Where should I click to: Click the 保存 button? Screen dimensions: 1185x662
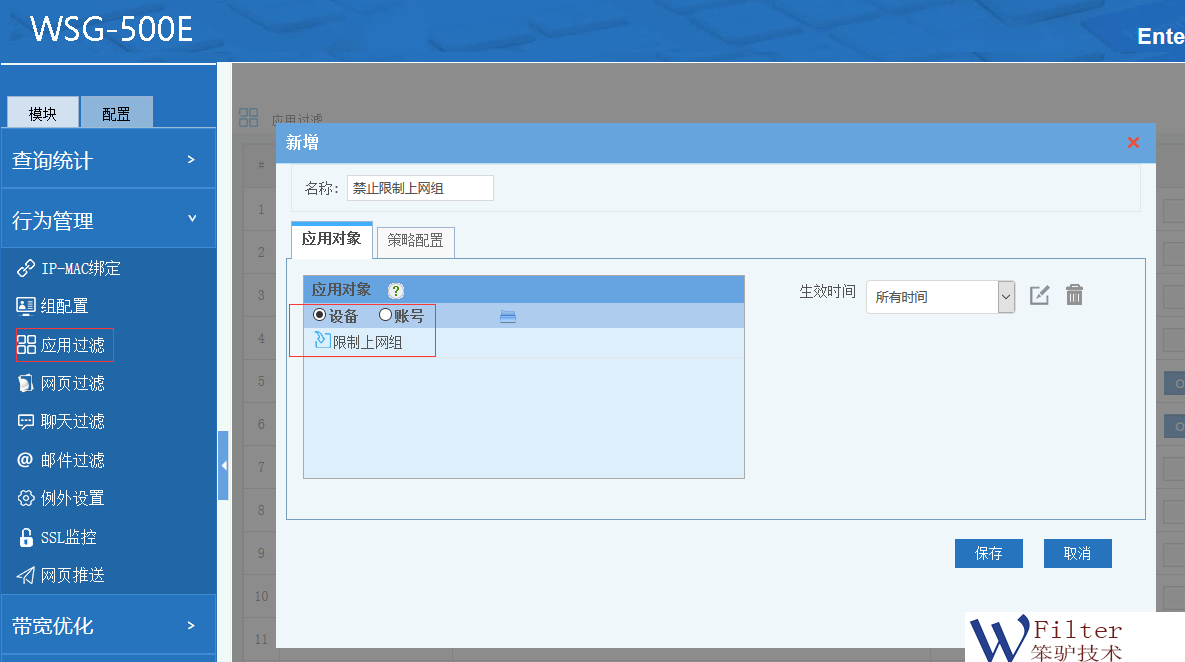click(x=988, y=553)
